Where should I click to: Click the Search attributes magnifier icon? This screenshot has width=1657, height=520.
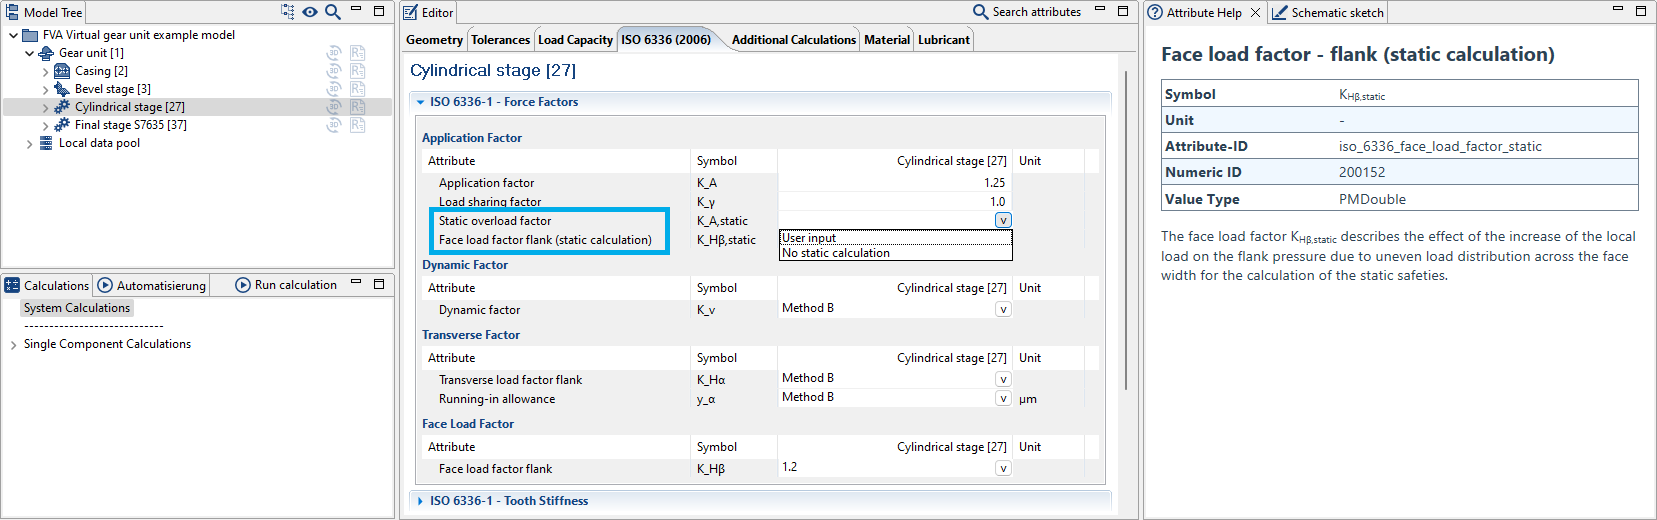coord(980,12)
